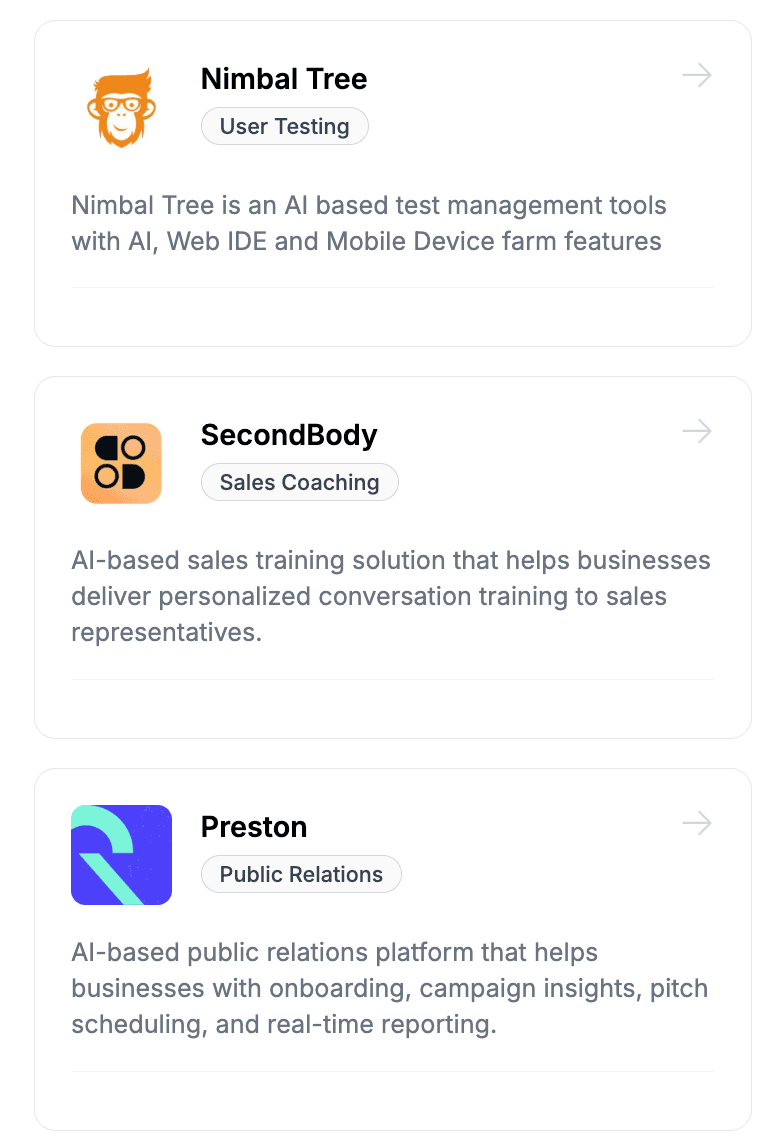Select the User Testing category tag
The image size is (778, 1148).
pos(284,126)
